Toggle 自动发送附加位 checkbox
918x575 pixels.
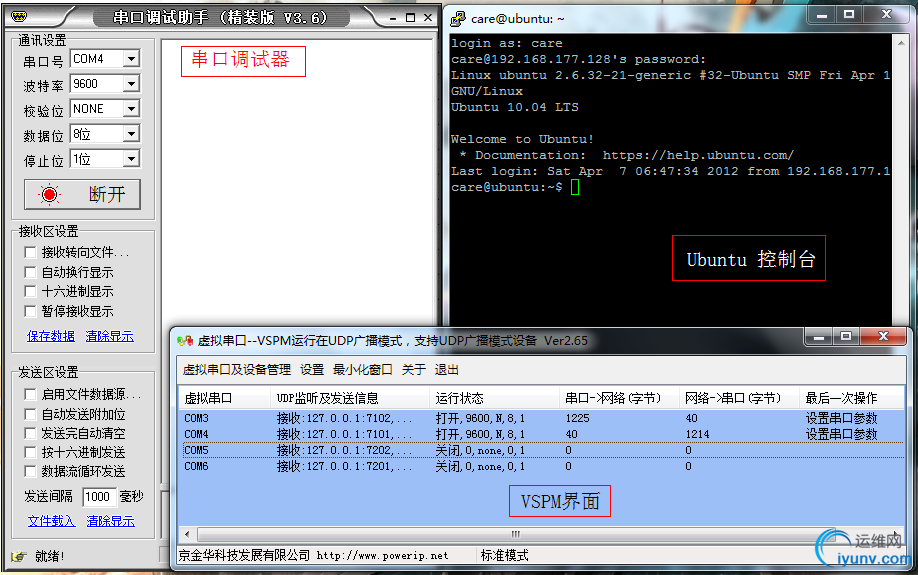(x=30, y=414)
